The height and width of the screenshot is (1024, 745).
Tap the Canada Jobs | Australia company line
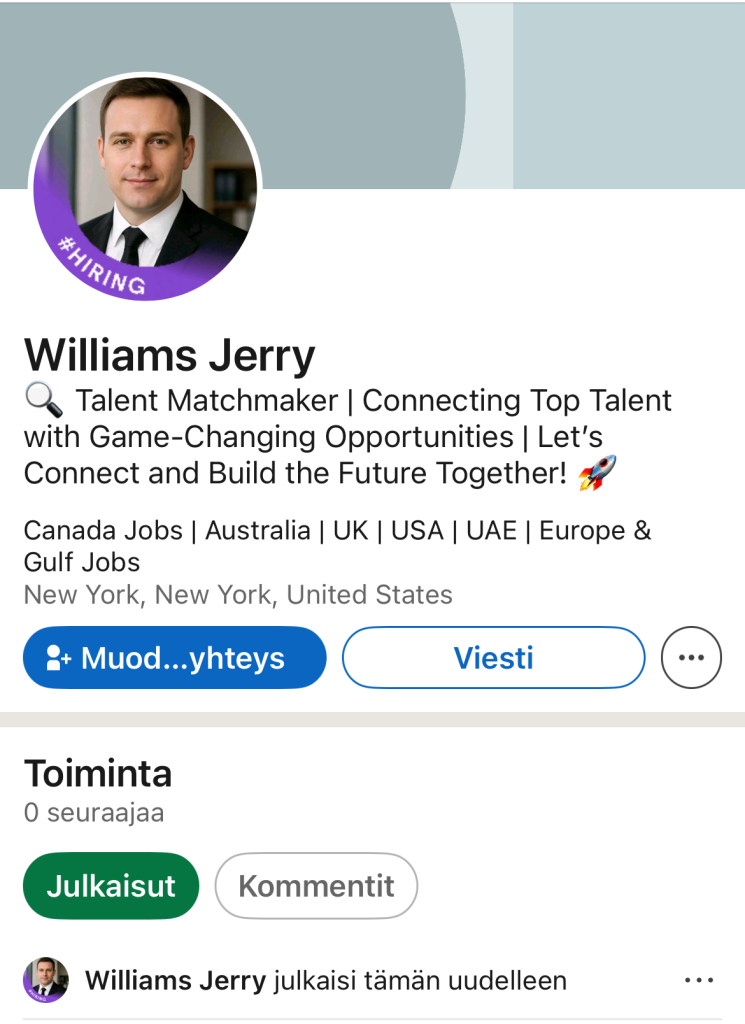click(337, 545)
